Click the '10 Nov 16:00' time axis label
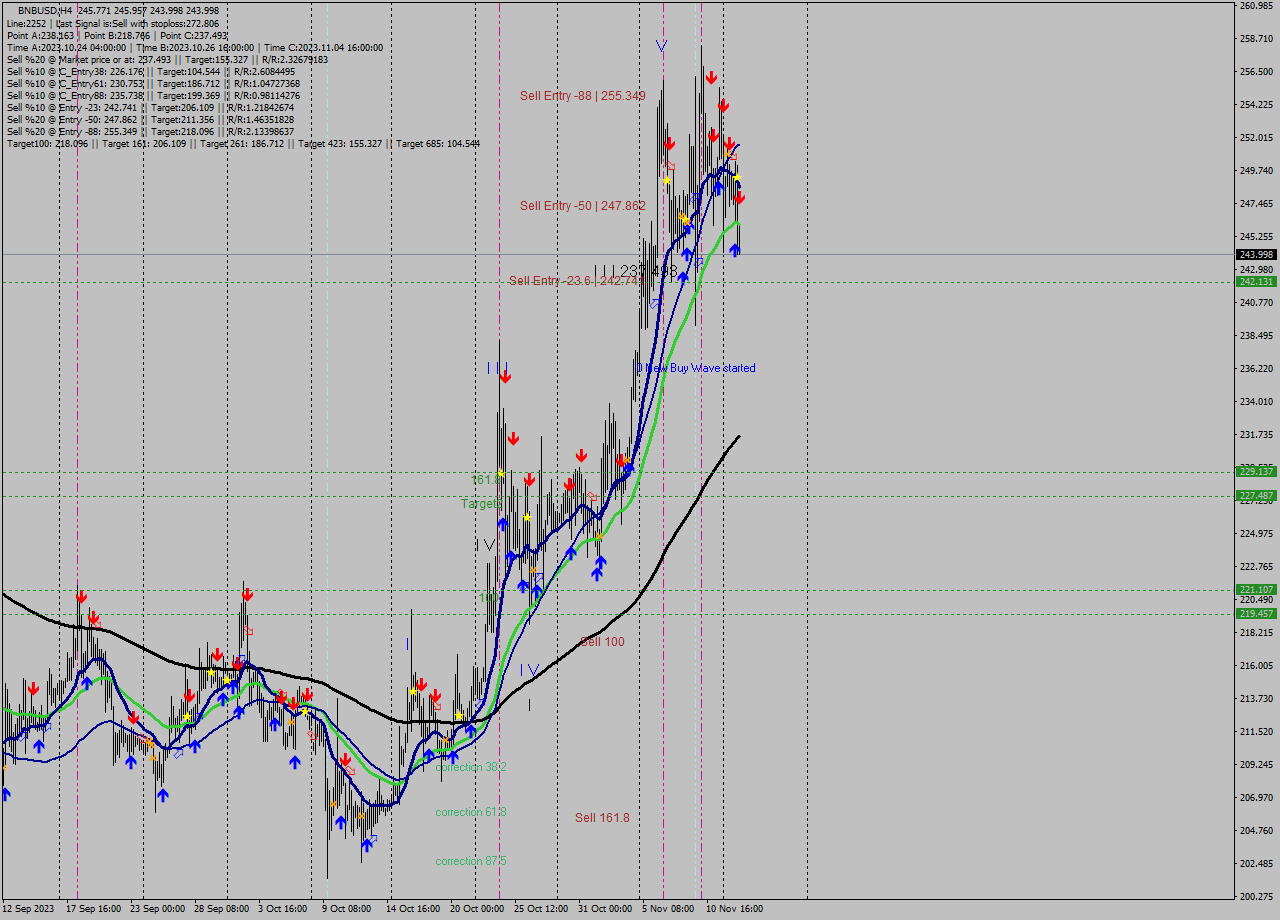Screen dimensions: 1280x920 pyautogui.click(x=734, y=909)
